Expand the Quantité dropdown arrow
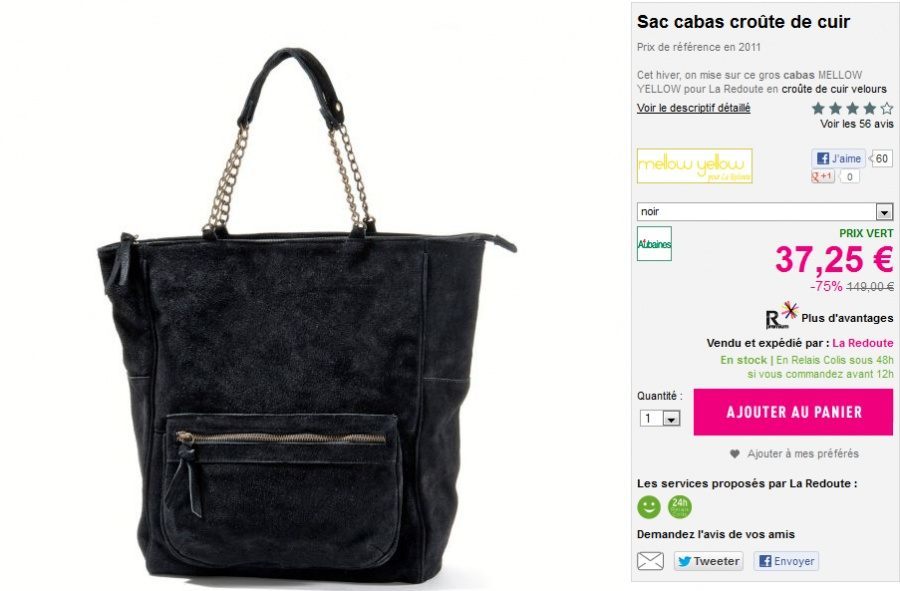The height and width of the screenshot is (591, 900). tap(671, 419)
